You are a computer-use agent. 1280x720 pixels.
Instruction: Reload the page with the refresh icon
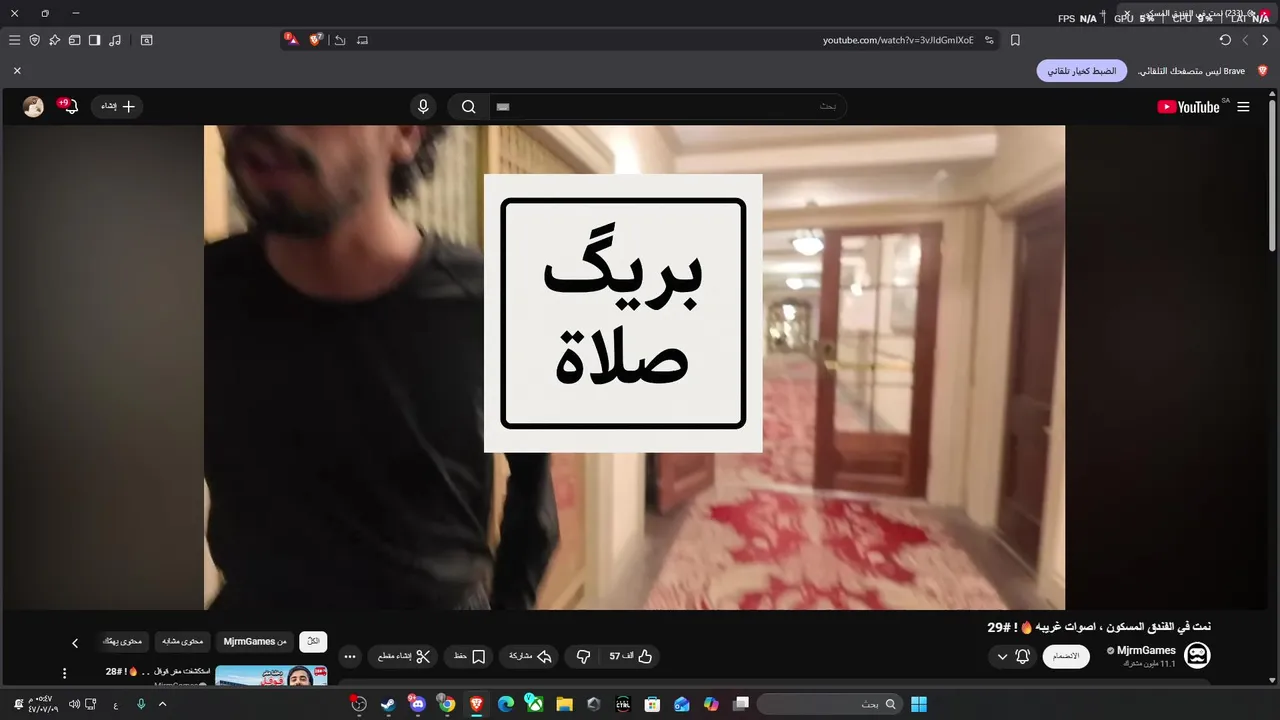(x=1225, y=40)
